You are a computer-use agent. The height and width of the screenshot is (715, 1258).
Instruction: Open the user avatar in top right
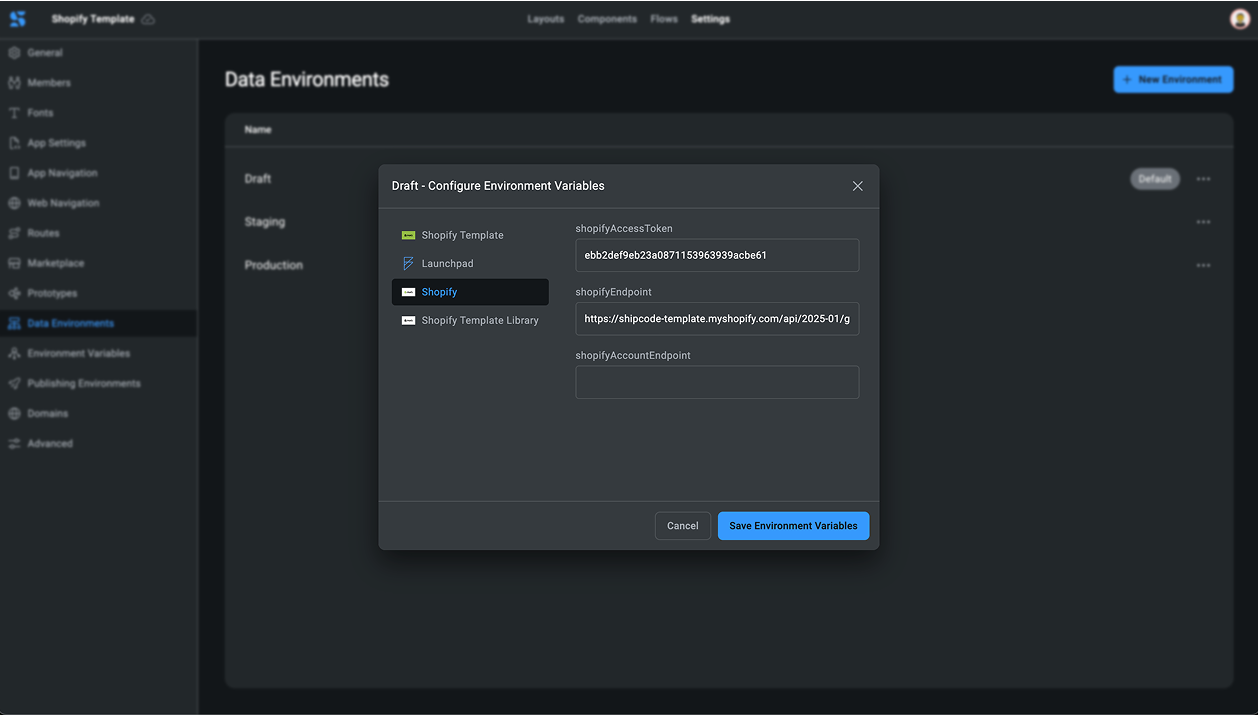coord(1240,19)
